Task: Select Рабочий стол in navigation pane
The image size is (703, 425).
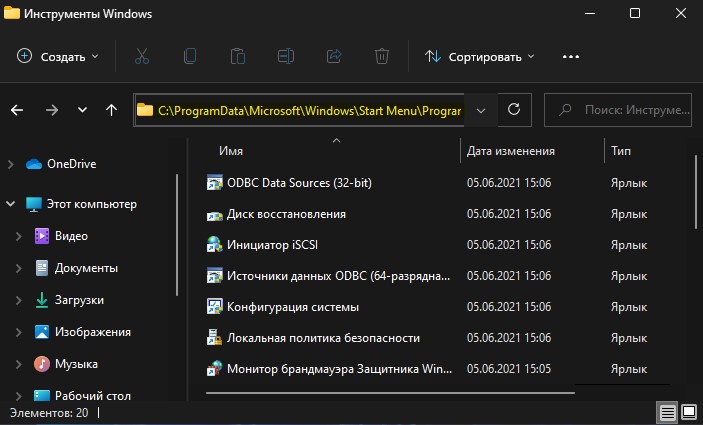Action: (93, 396)
